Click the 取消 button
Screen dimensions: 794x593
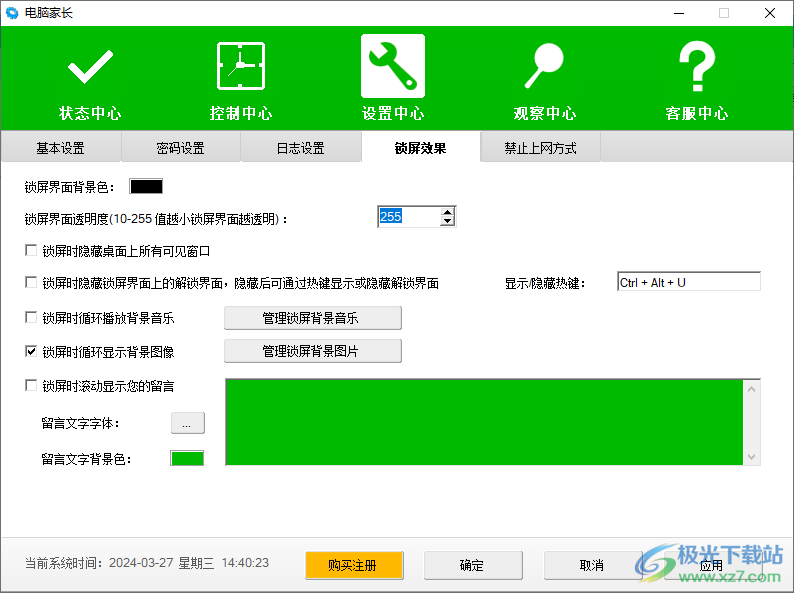point(593,565)
